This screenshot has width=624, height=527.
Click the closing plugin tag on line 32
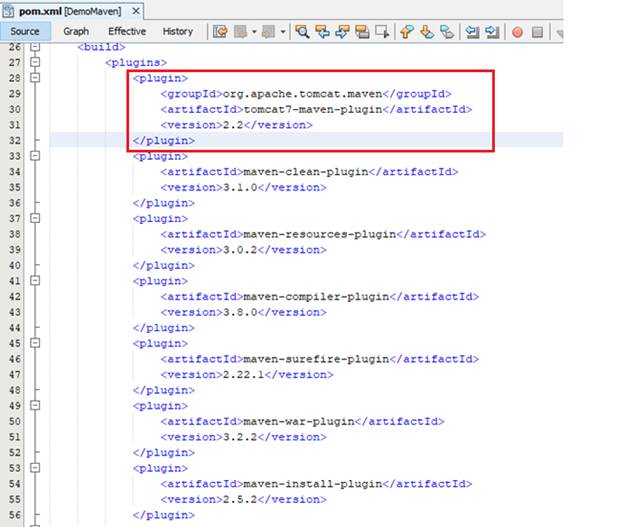click(x=164, y=141)
